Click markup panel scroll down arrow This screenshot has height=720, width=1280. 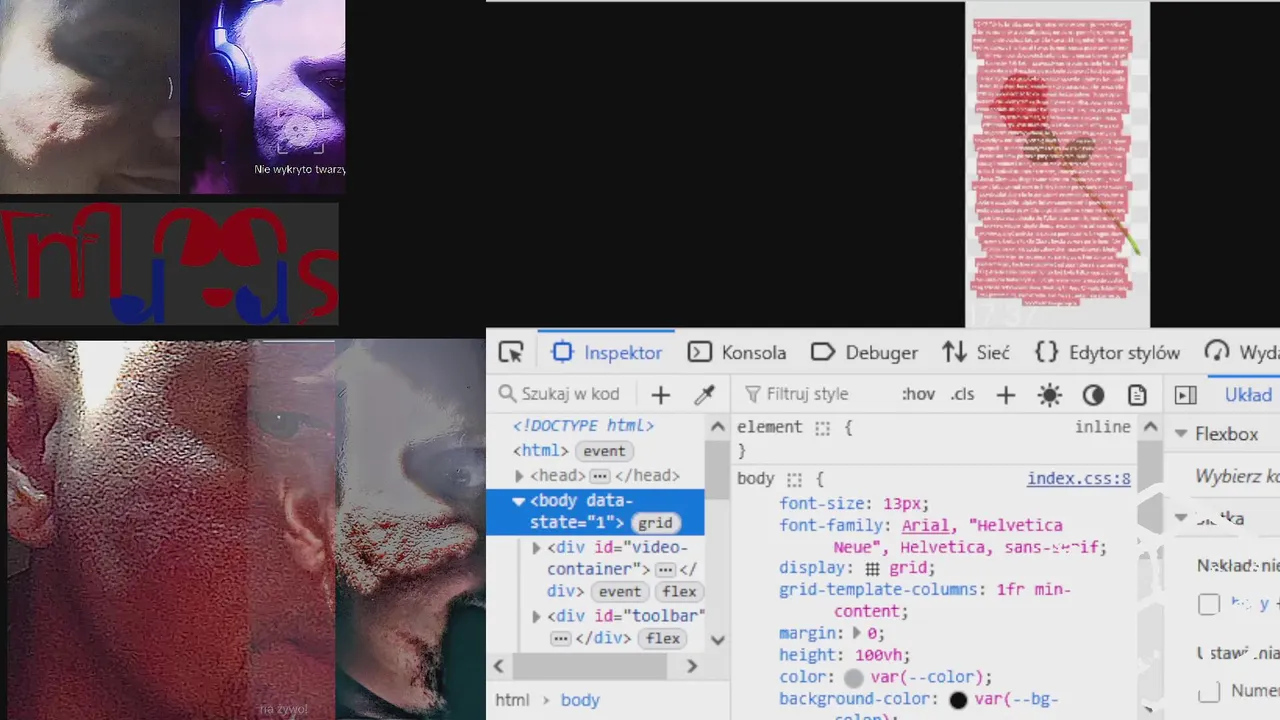(x=717, y=640)
